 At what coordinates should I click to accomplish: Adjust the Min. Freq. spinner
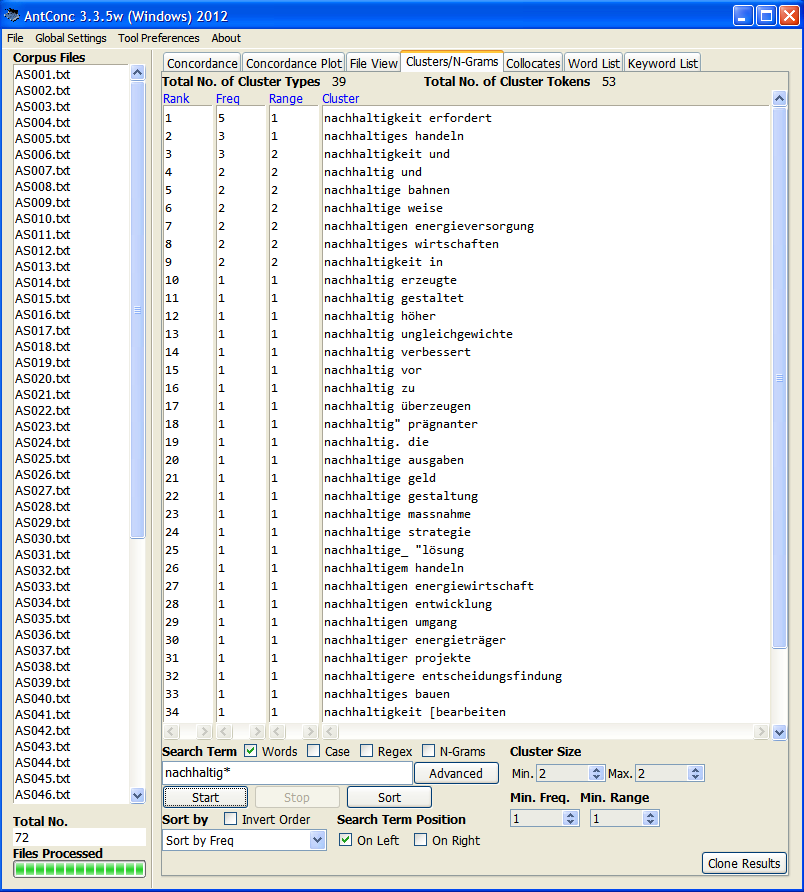(570, 818)
